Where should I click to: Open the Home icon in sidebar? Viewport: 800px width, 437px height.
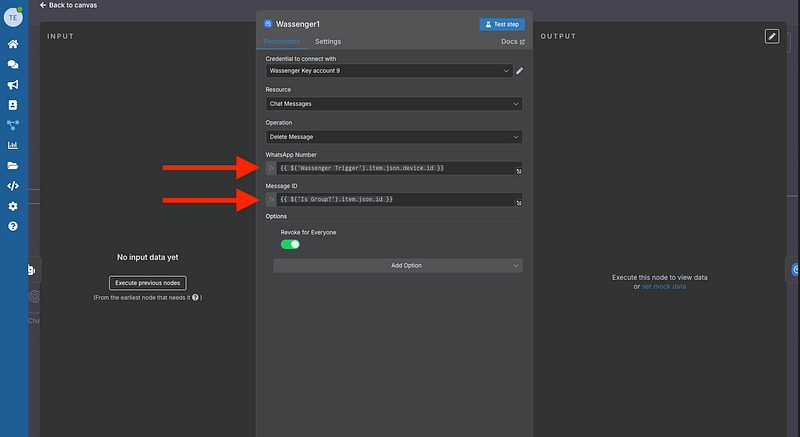click(13, 45)
